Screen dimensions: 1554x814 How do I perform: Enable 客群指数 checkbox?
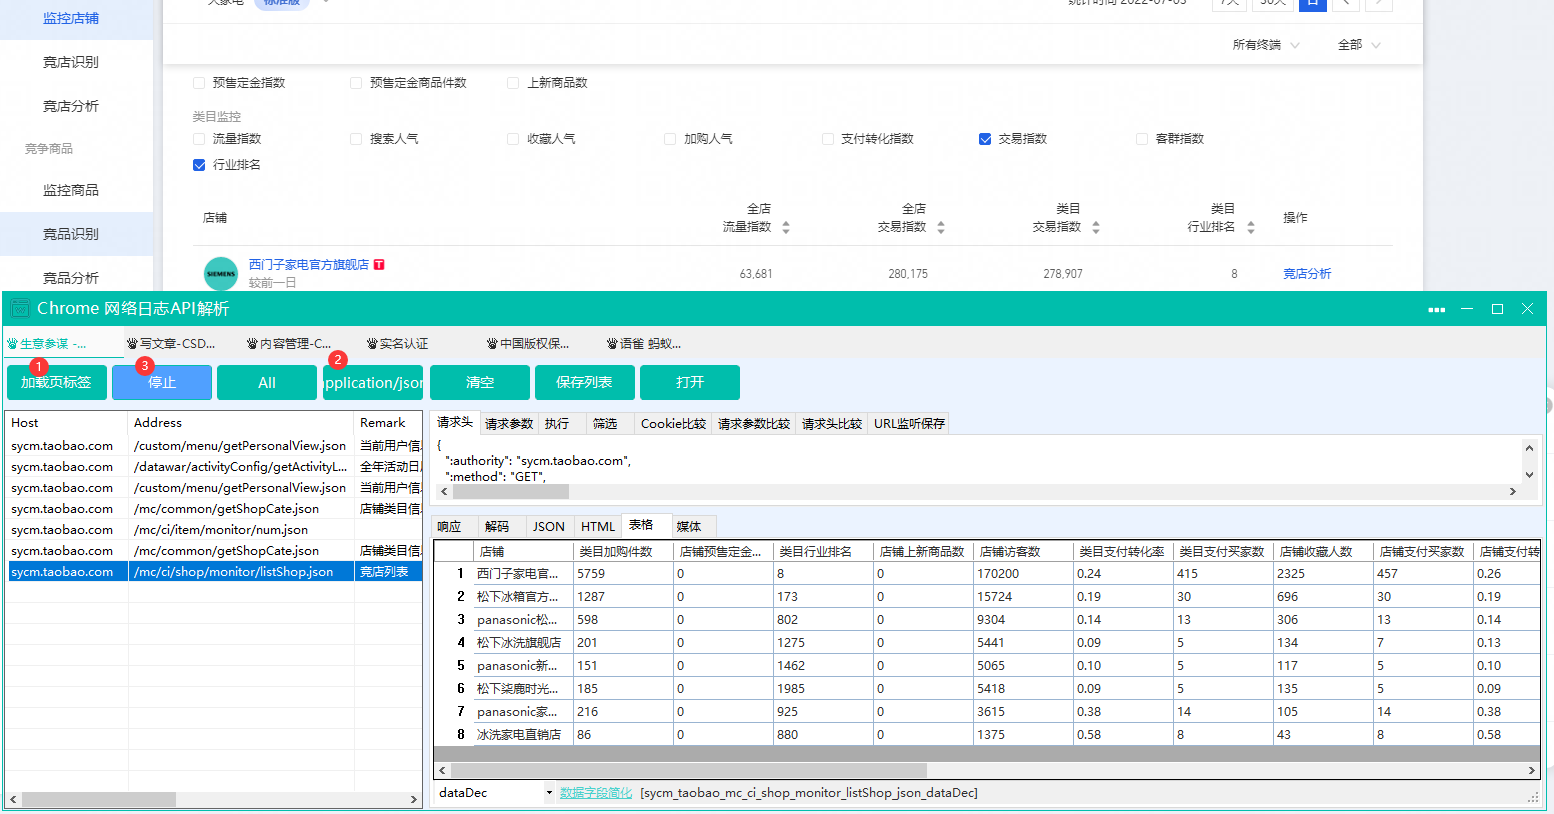tap(1142, 139)
